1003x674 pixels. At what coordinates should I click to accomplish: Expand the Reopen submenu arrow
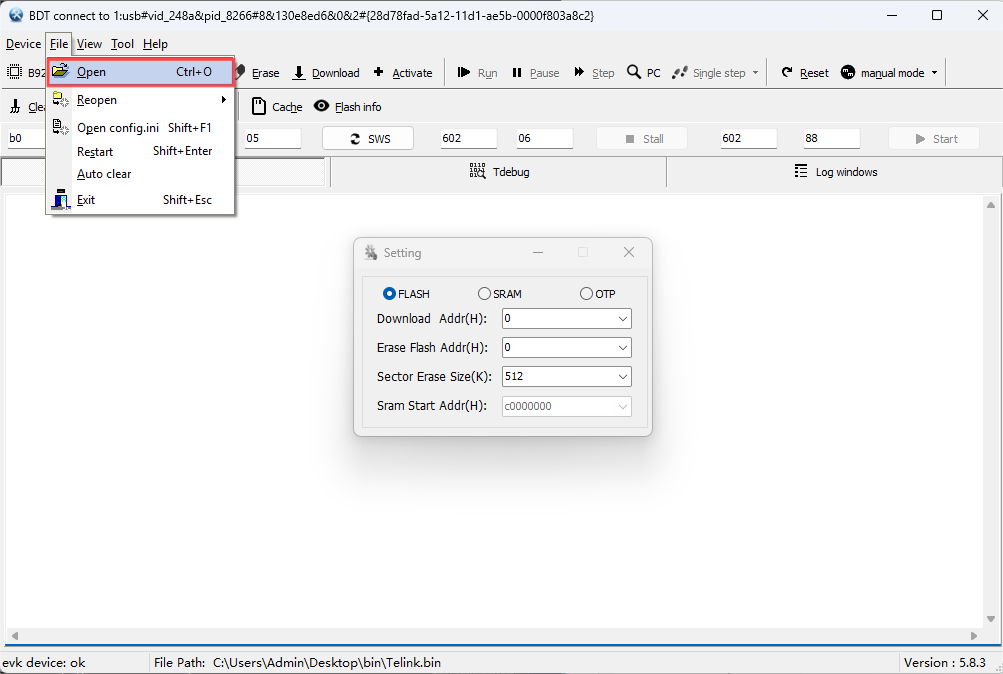(224, 99)
